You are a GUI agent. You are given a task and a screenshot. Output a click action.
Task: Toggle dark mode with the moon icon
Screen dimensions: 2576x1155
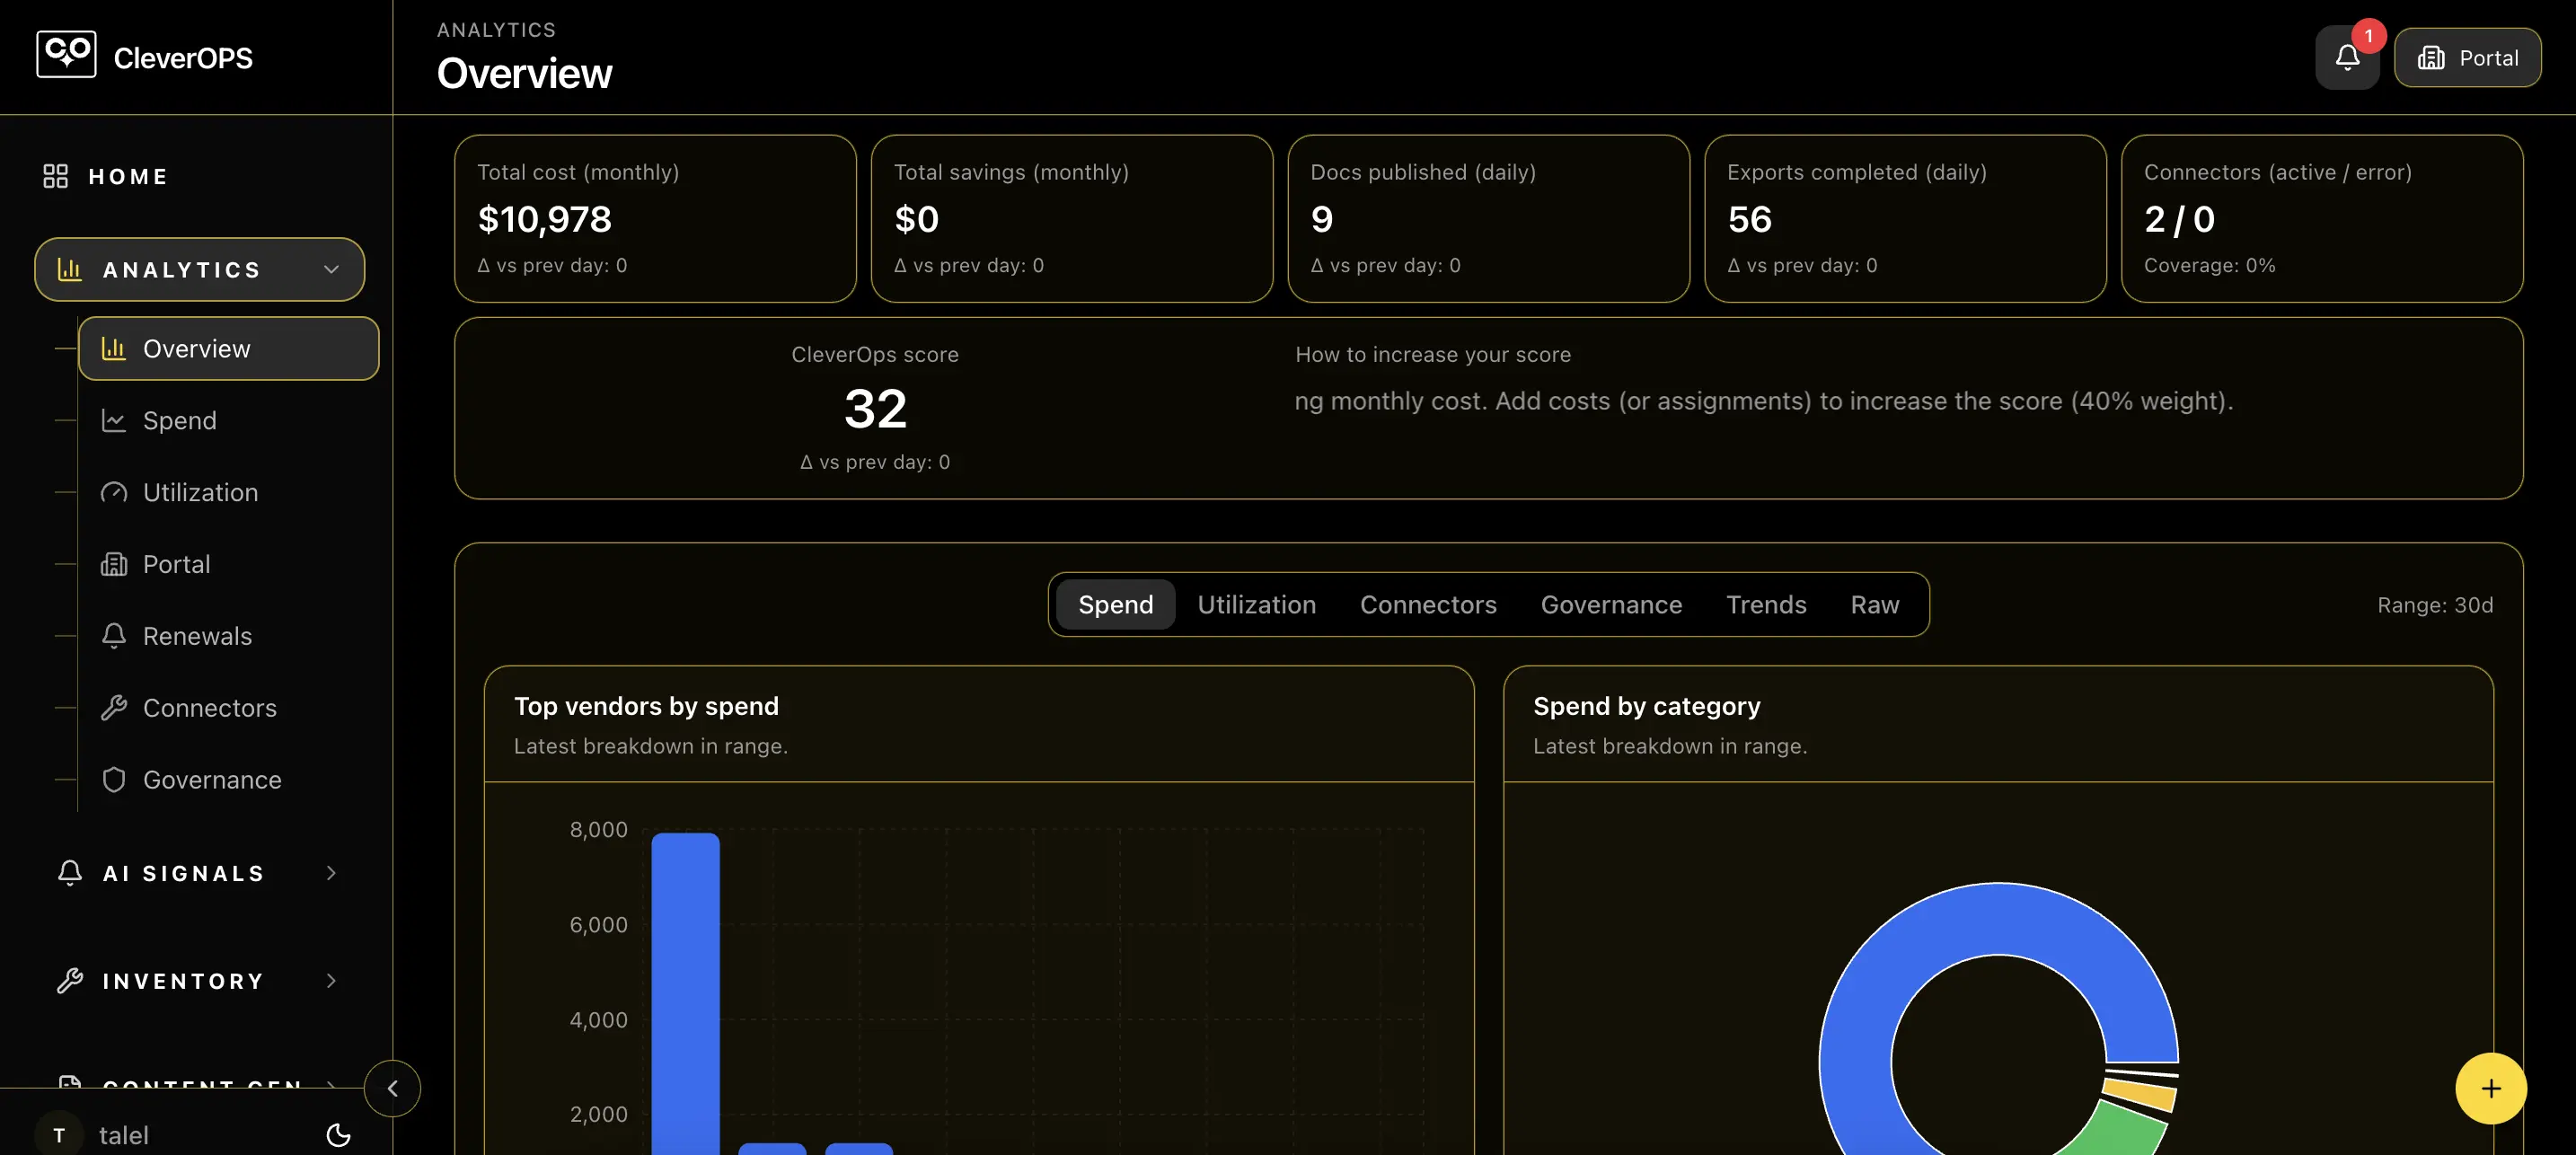[337, 1134]
